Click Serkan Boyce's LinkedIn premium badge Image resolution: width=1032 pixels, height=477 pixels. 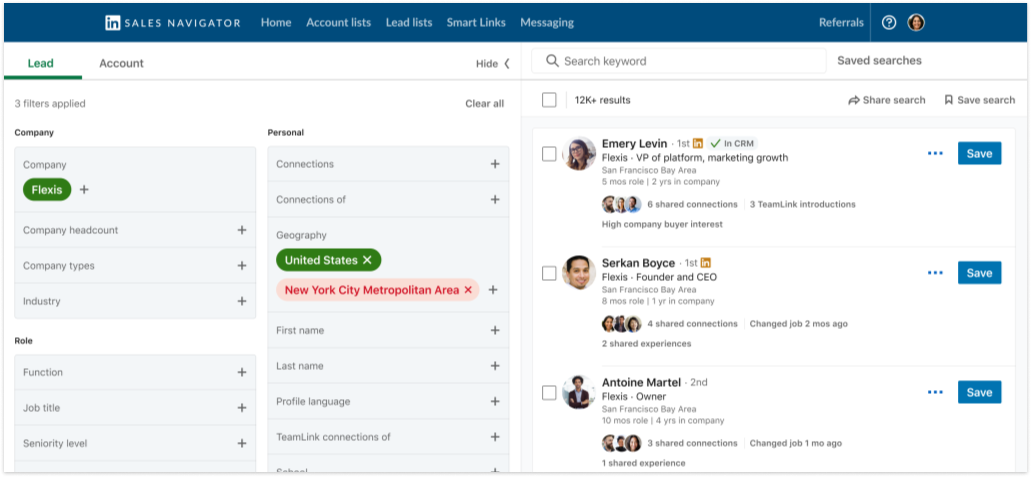pos(706,263)
